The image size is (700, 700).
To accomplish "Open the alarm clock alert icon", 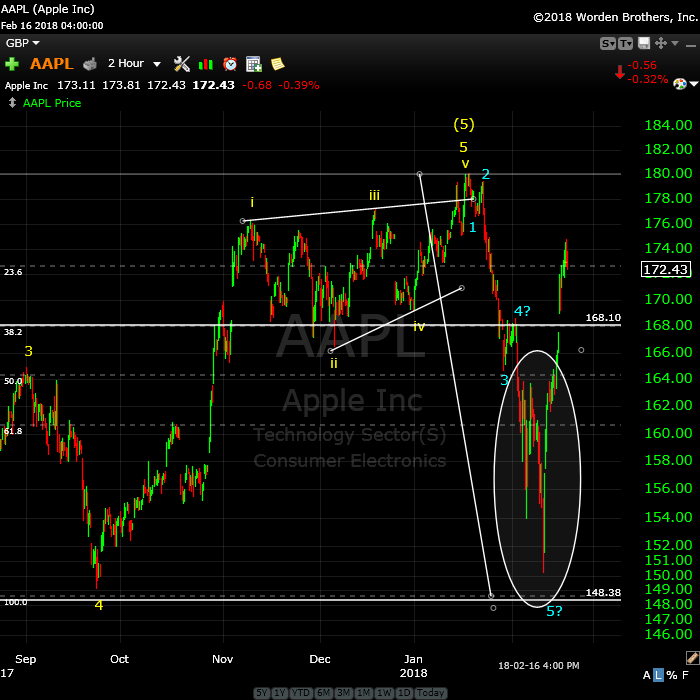I will tap(230, 64).
